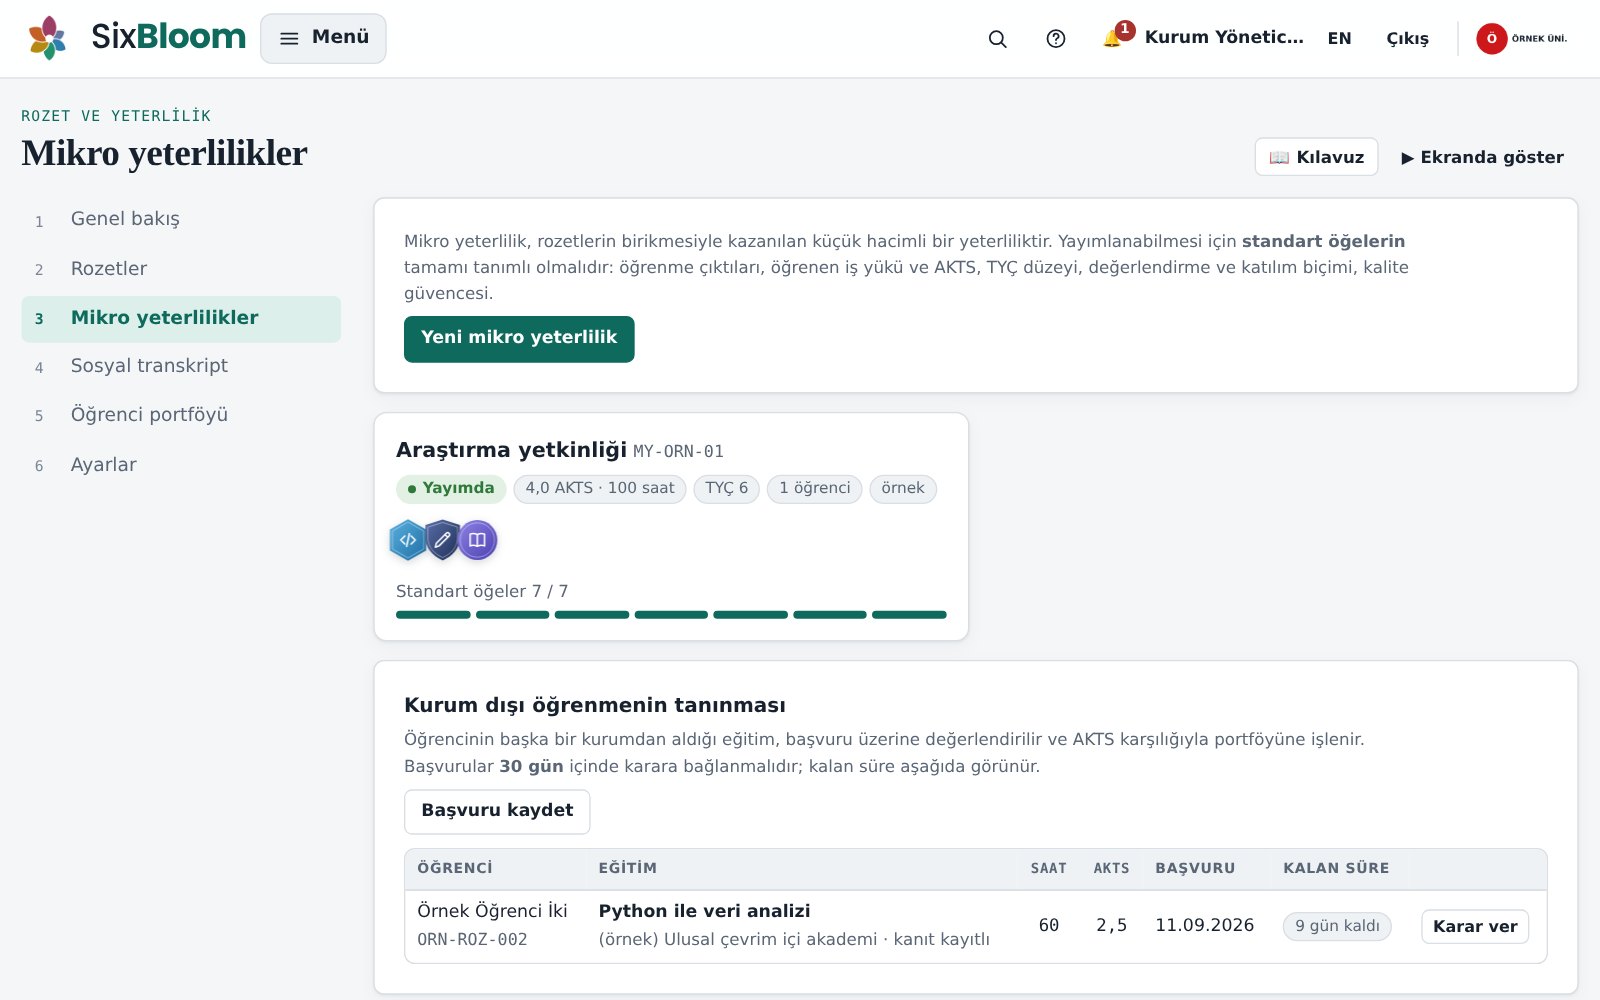Switch language to EN

coord(1339,39)
